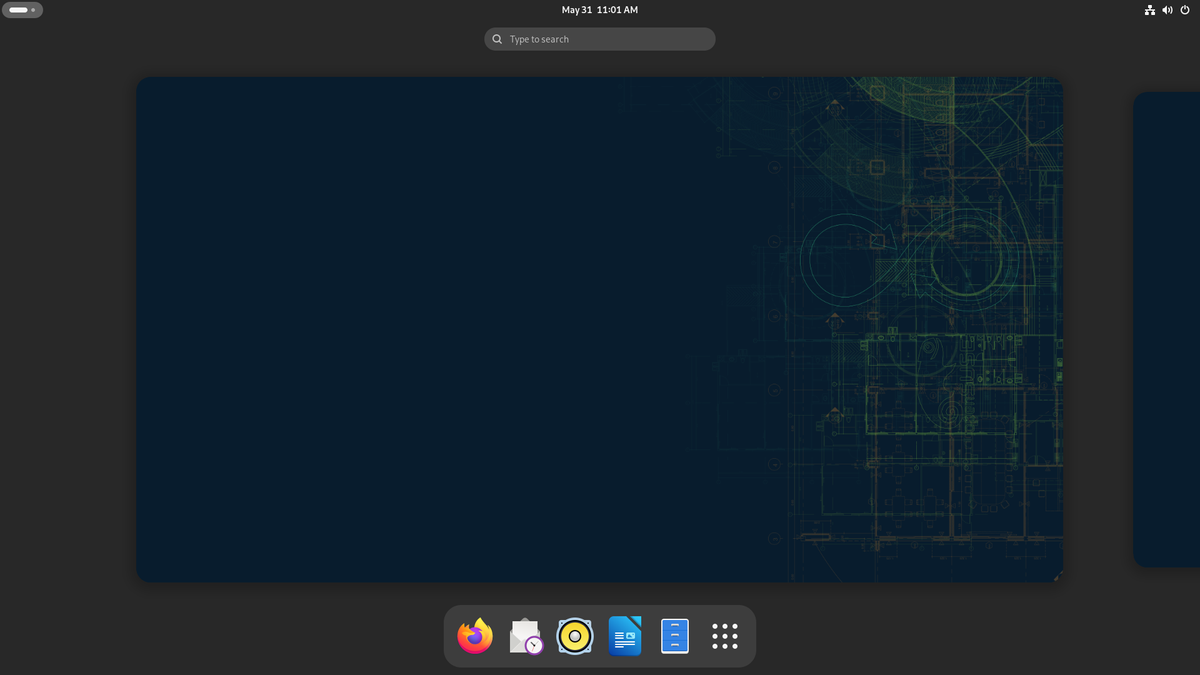Click the wired network status icon

coord(1149,10)
